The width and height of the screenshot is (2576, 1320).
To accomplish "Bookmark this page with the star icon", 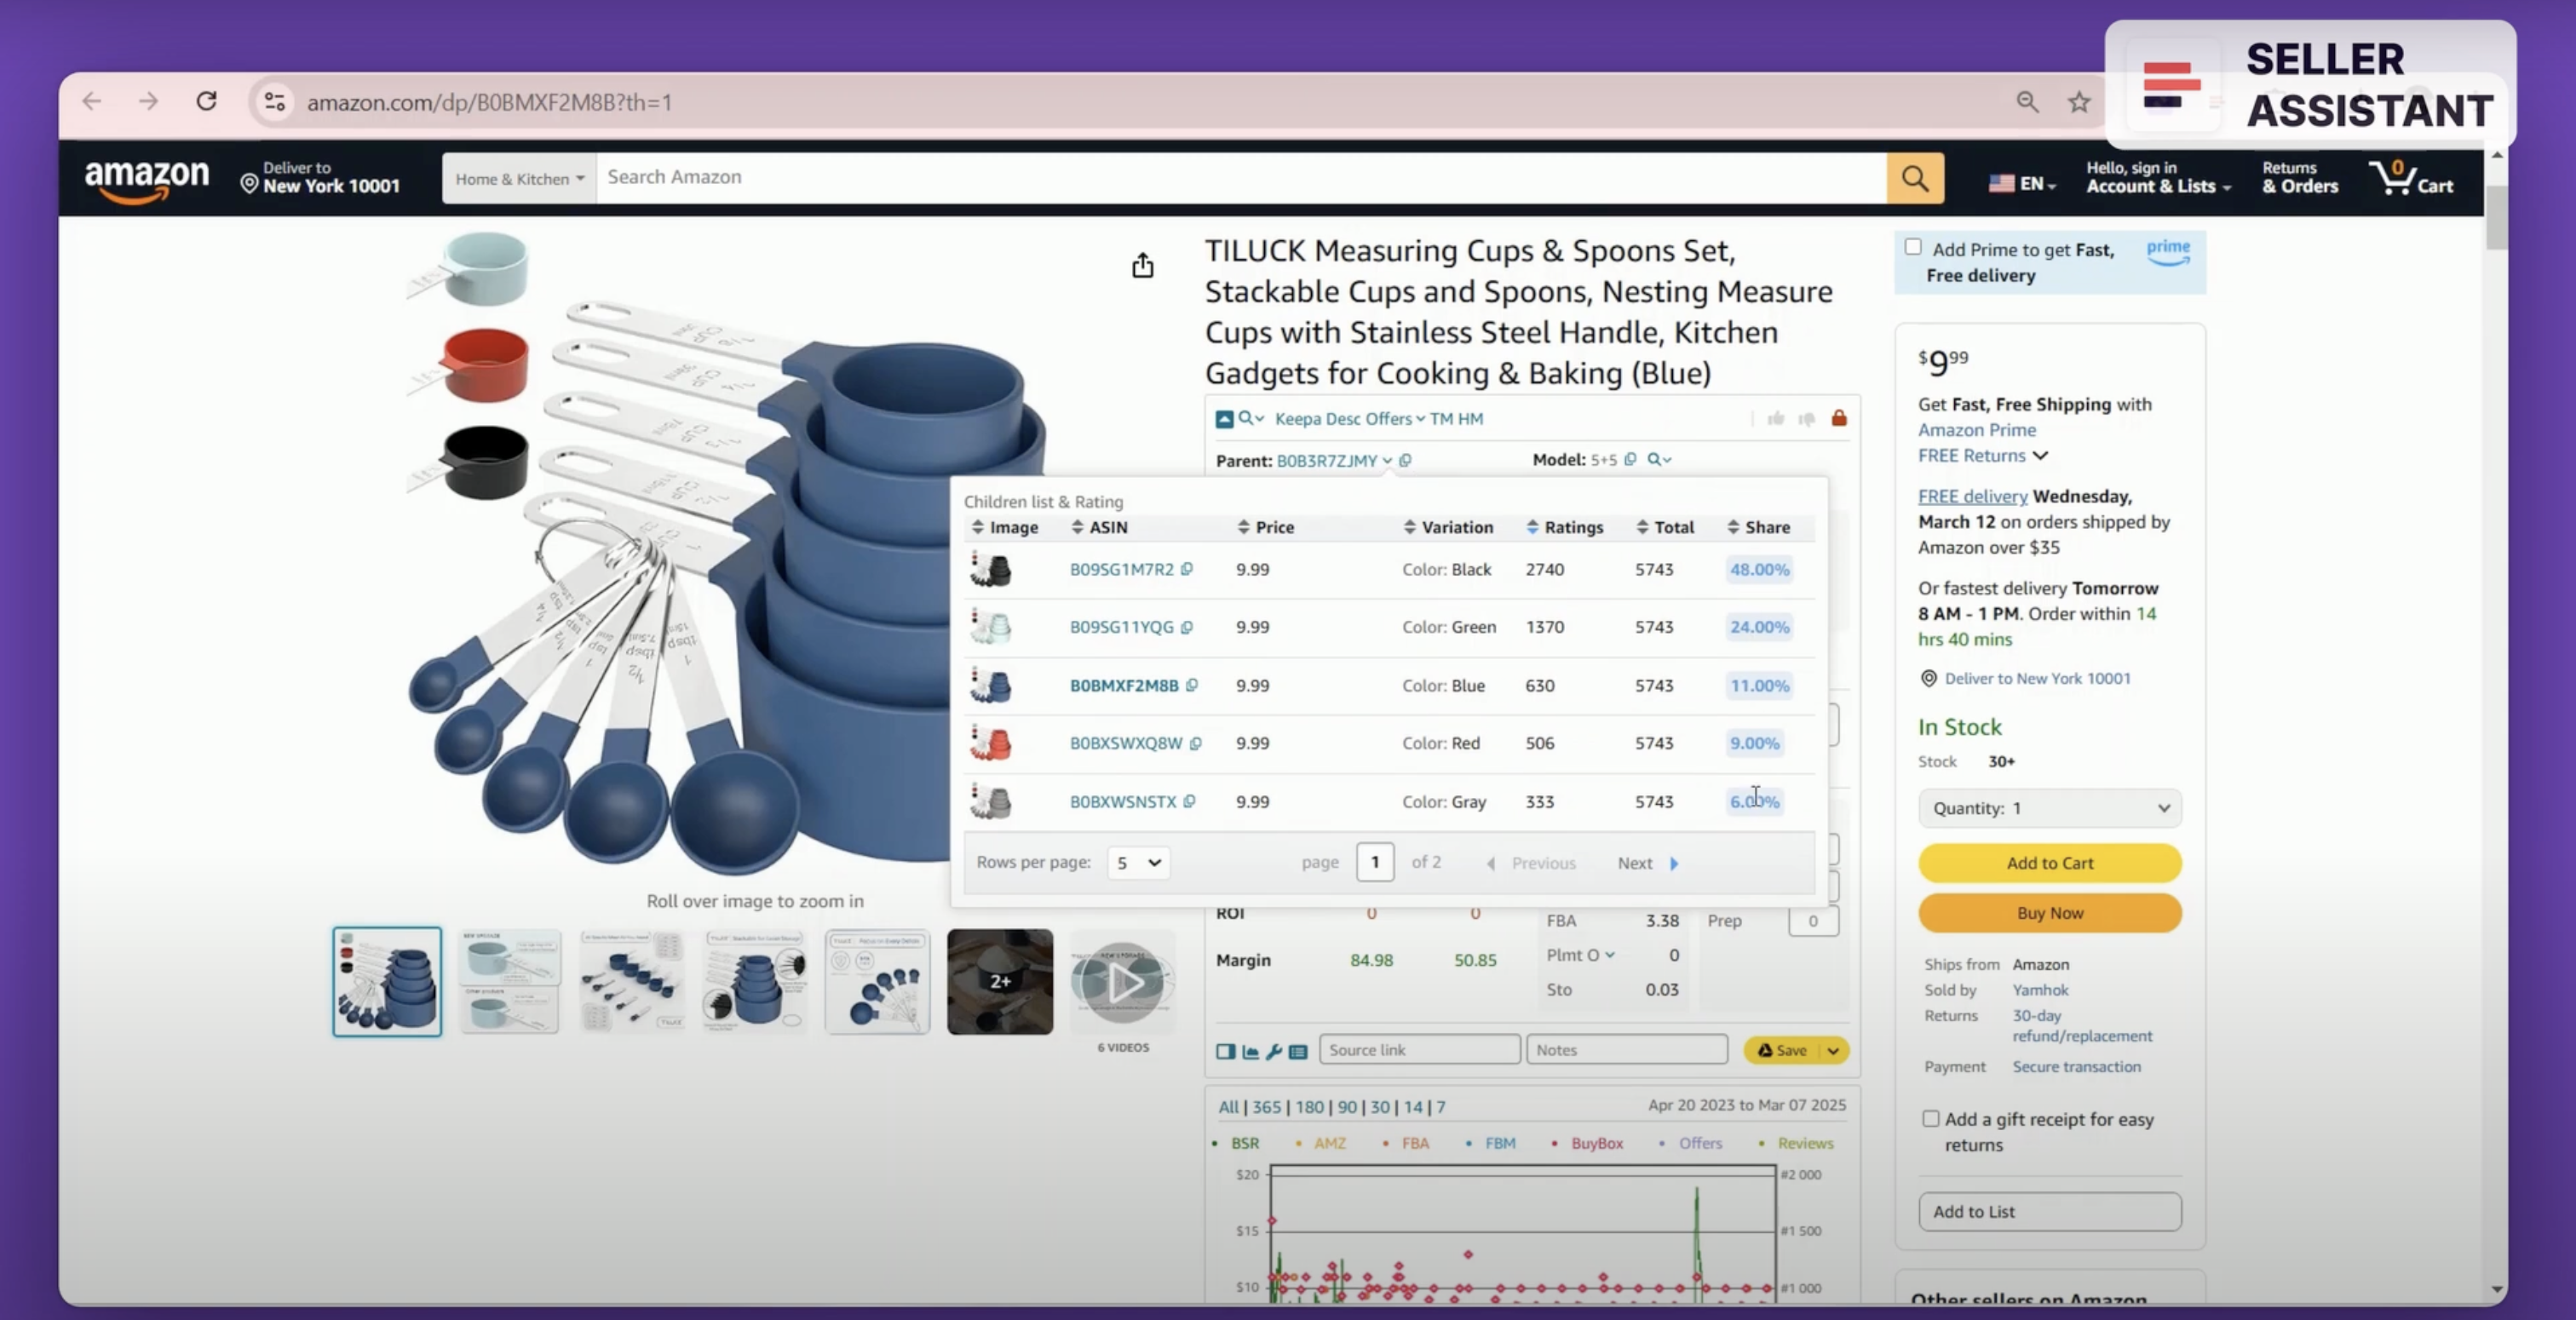I will (x=2079, y=102).
